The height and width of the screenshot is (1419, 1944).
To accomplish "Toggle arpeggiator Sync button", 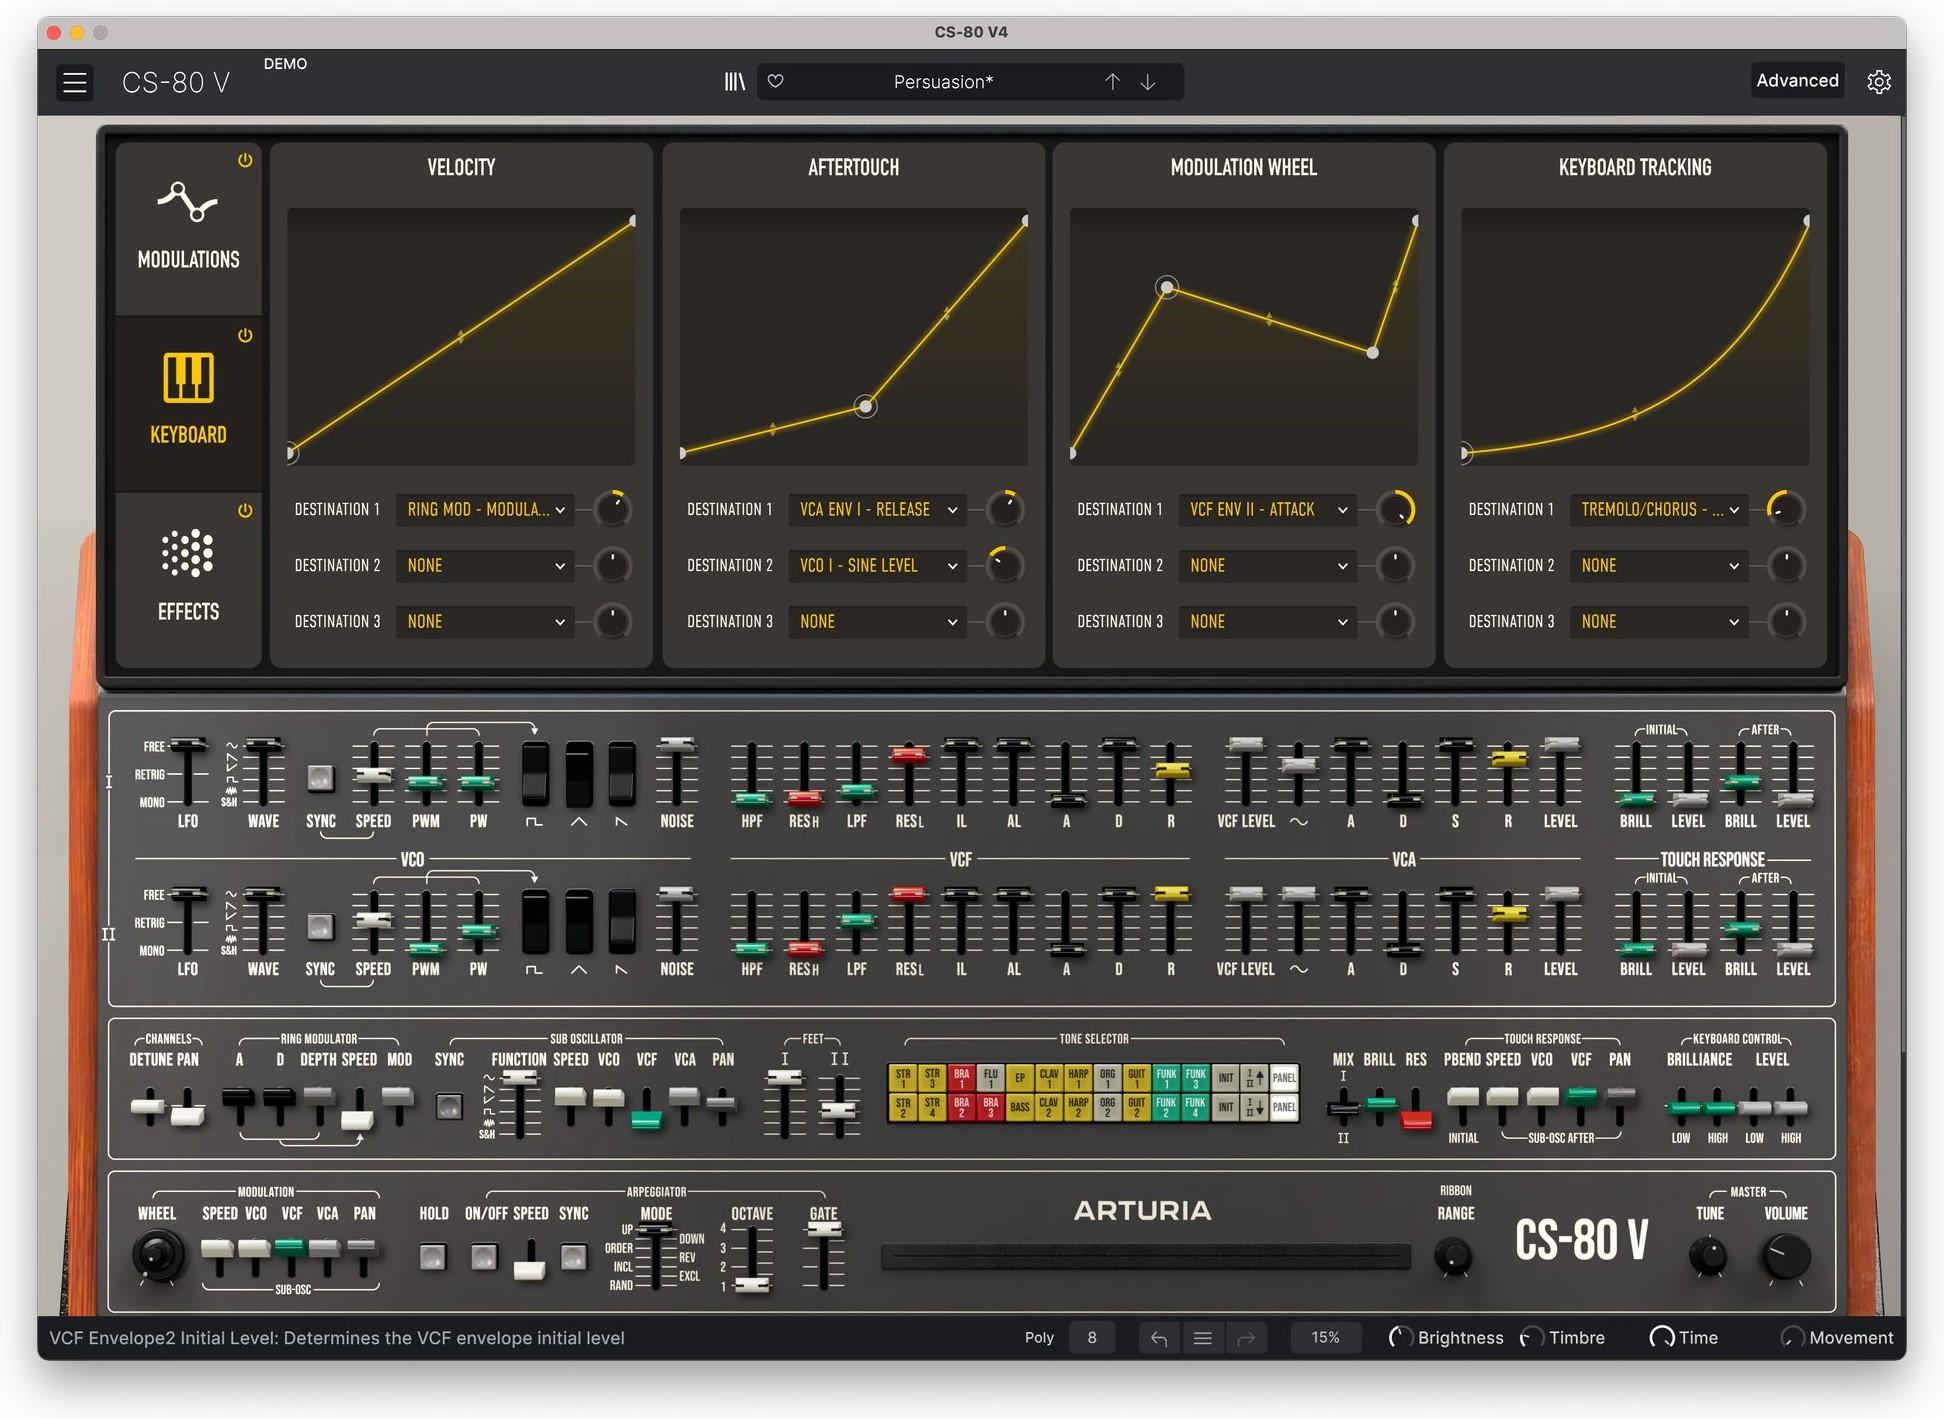I will (x=574, y=1257).
